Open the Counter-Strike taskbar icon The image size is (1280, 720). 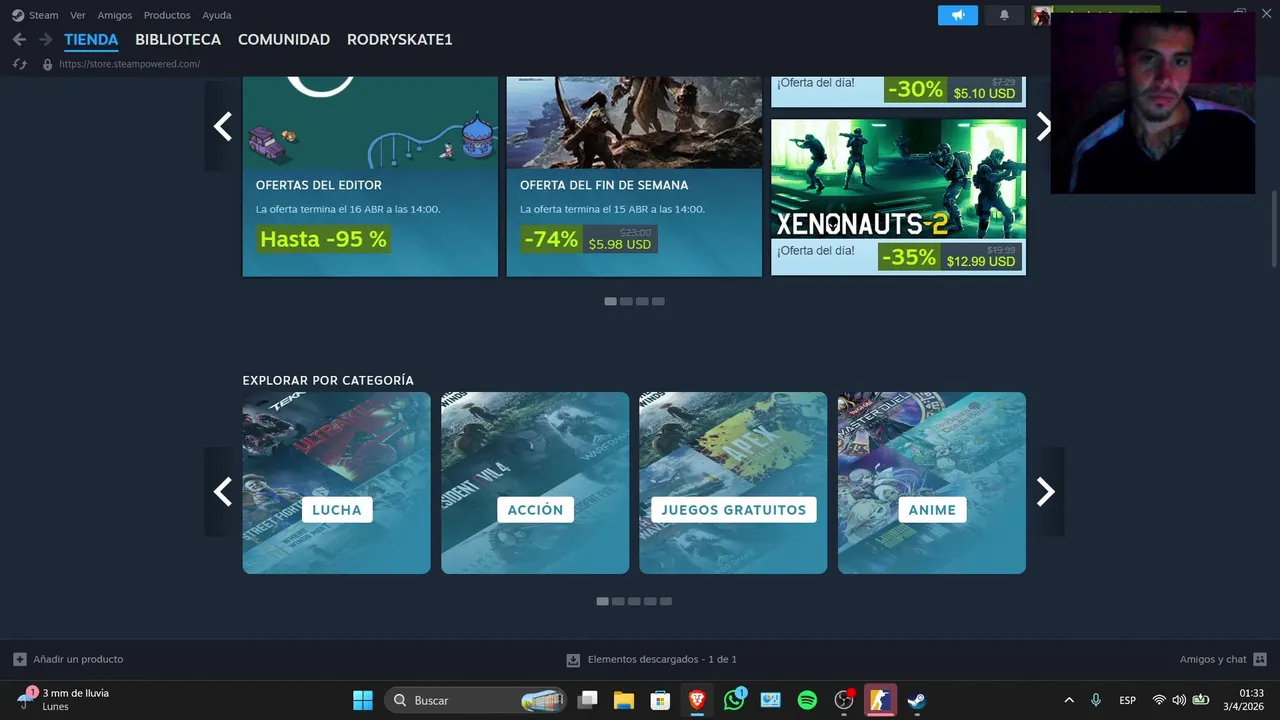point(880,700)
